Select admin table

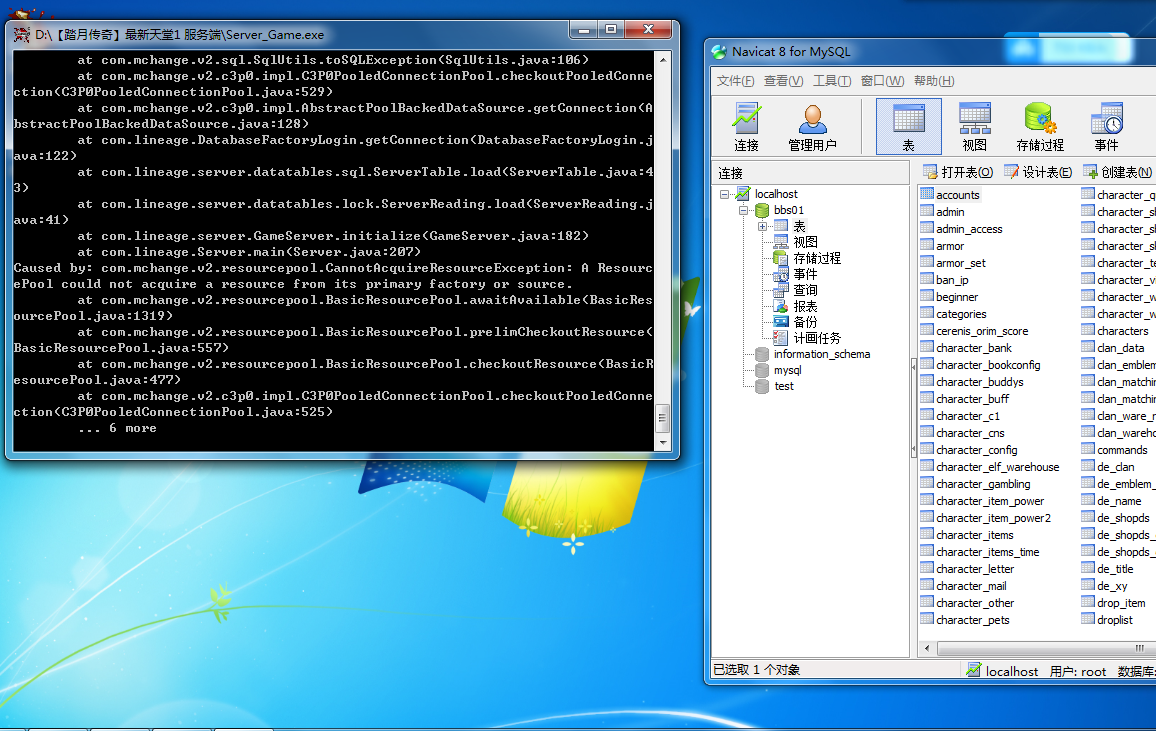pyautogui.click(x=950, y=211)
